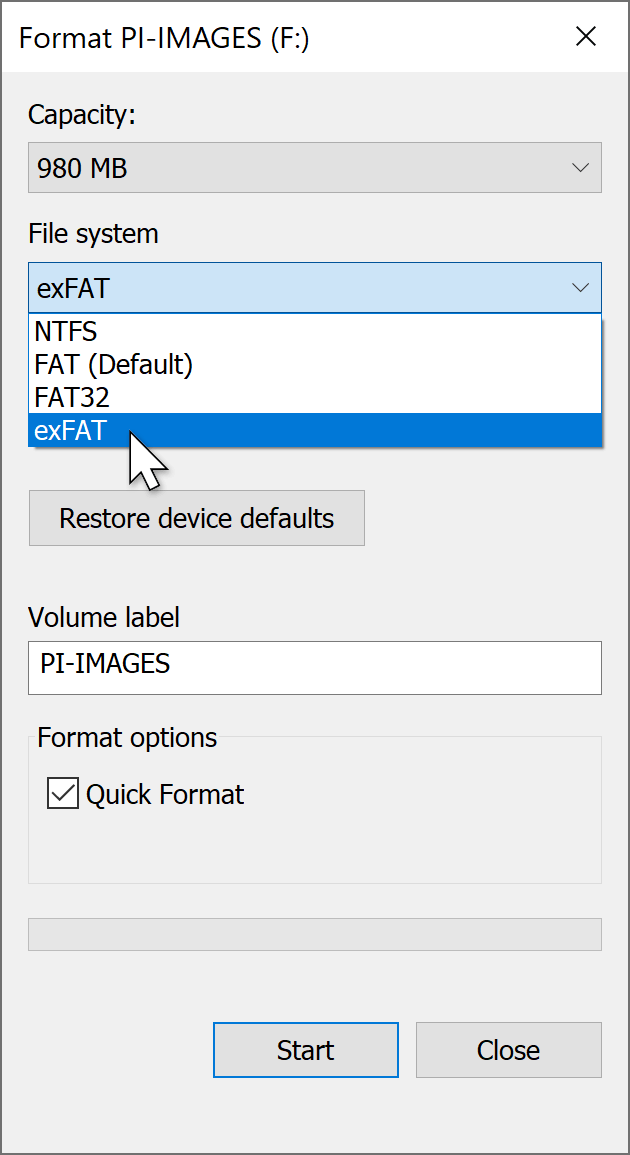Select NTFS from the file system list
Viewport: 630px width, 1155px height.
tap(66, 331)
